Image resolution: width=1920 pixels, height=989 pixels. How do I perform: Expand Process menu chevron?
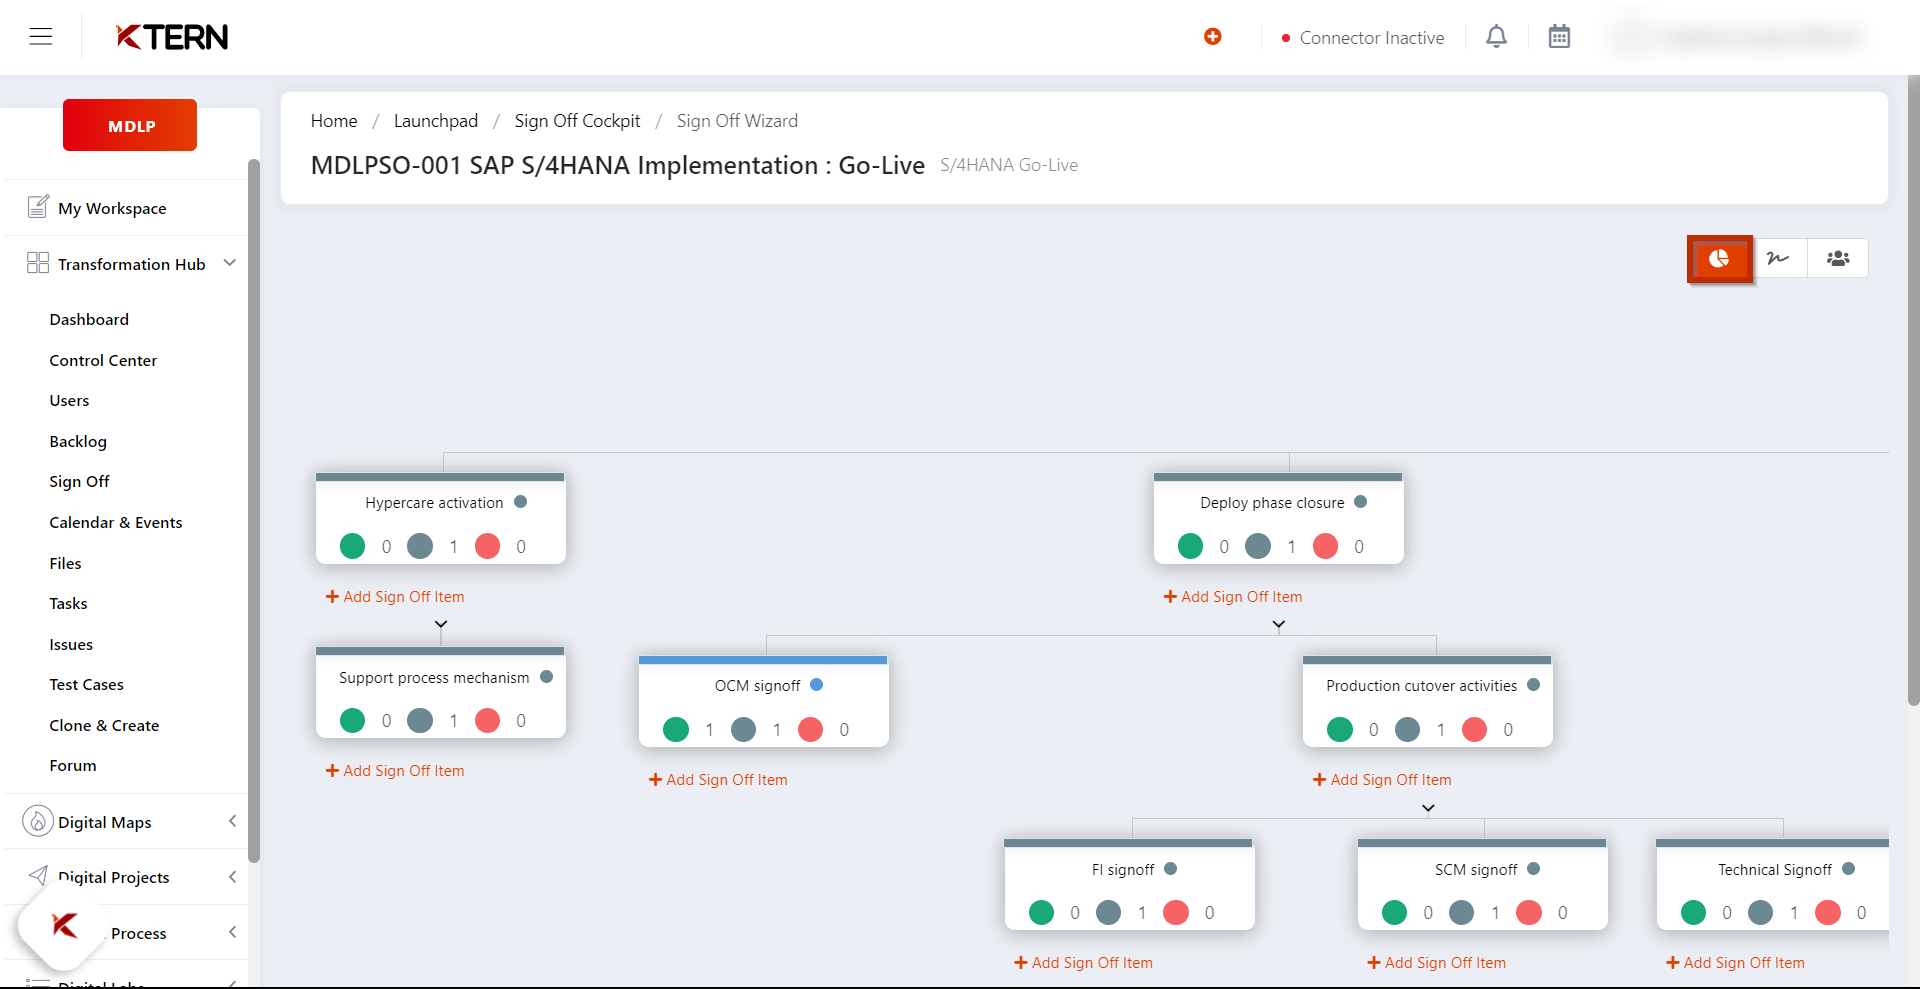pos(233,932)
